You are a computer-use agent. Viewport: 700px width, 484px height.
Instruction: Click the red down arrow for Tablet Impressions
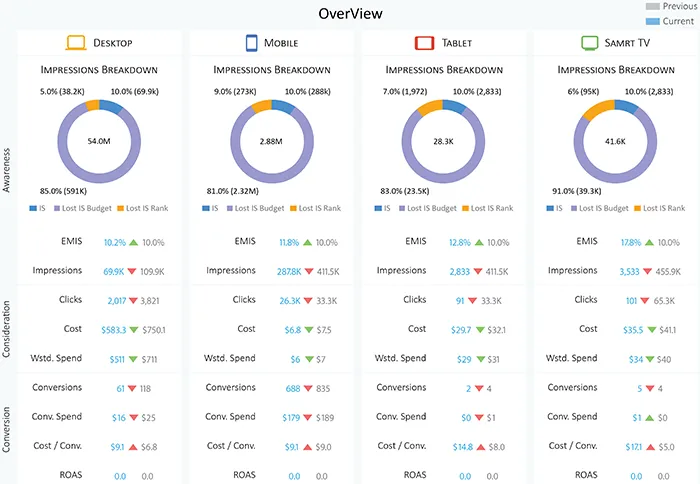coord(478,271)
